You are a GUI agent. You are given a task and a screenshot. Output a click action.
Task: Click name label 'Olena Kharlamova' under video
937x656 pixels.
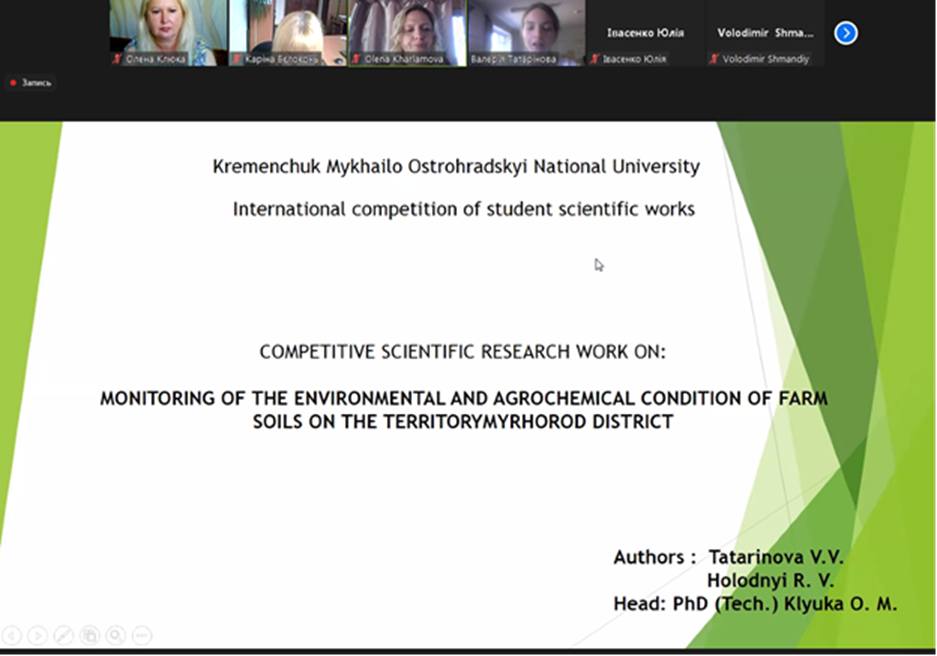point(404,59)
